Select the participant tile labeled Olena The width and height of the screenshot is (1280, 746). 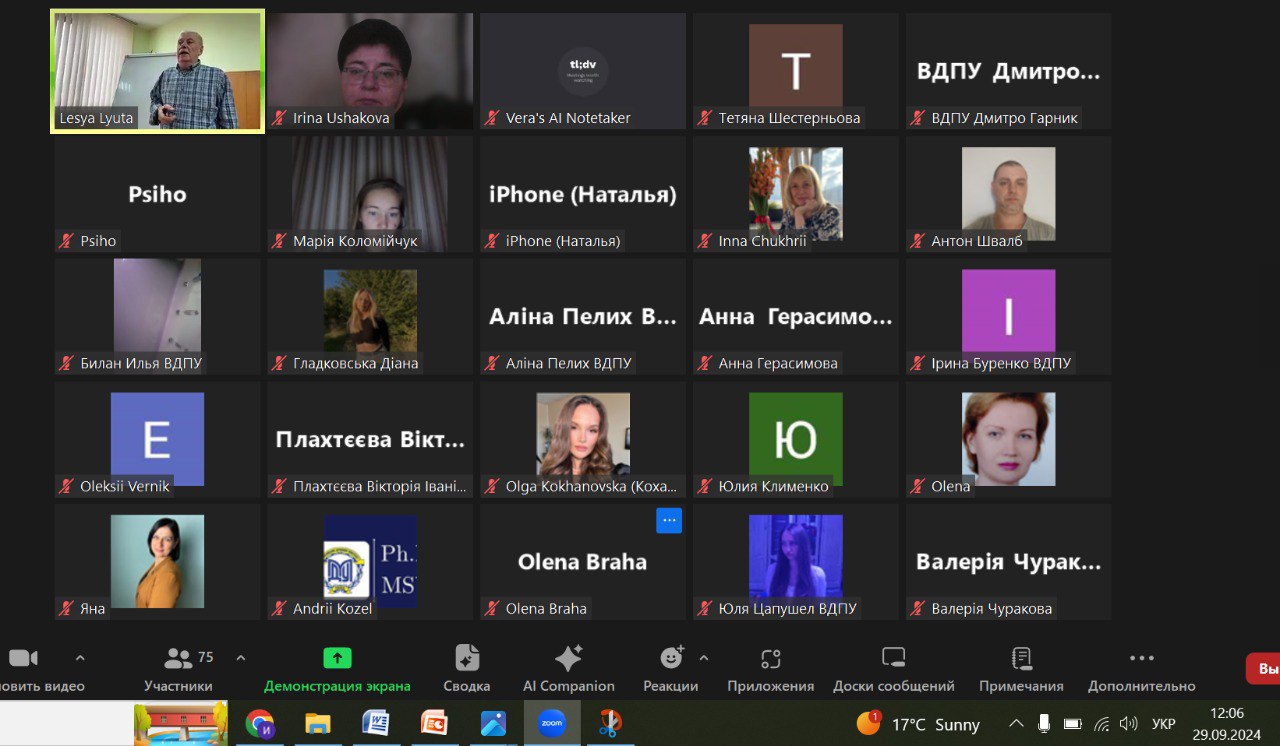tap(1008, 439)
